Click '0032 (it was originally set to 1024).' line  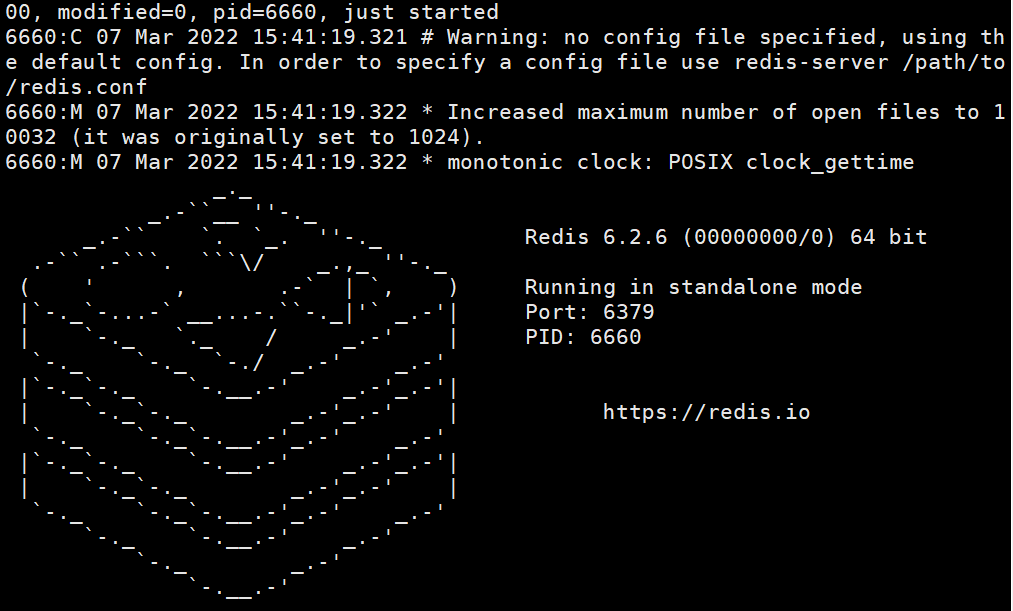(x=245, y=137)
